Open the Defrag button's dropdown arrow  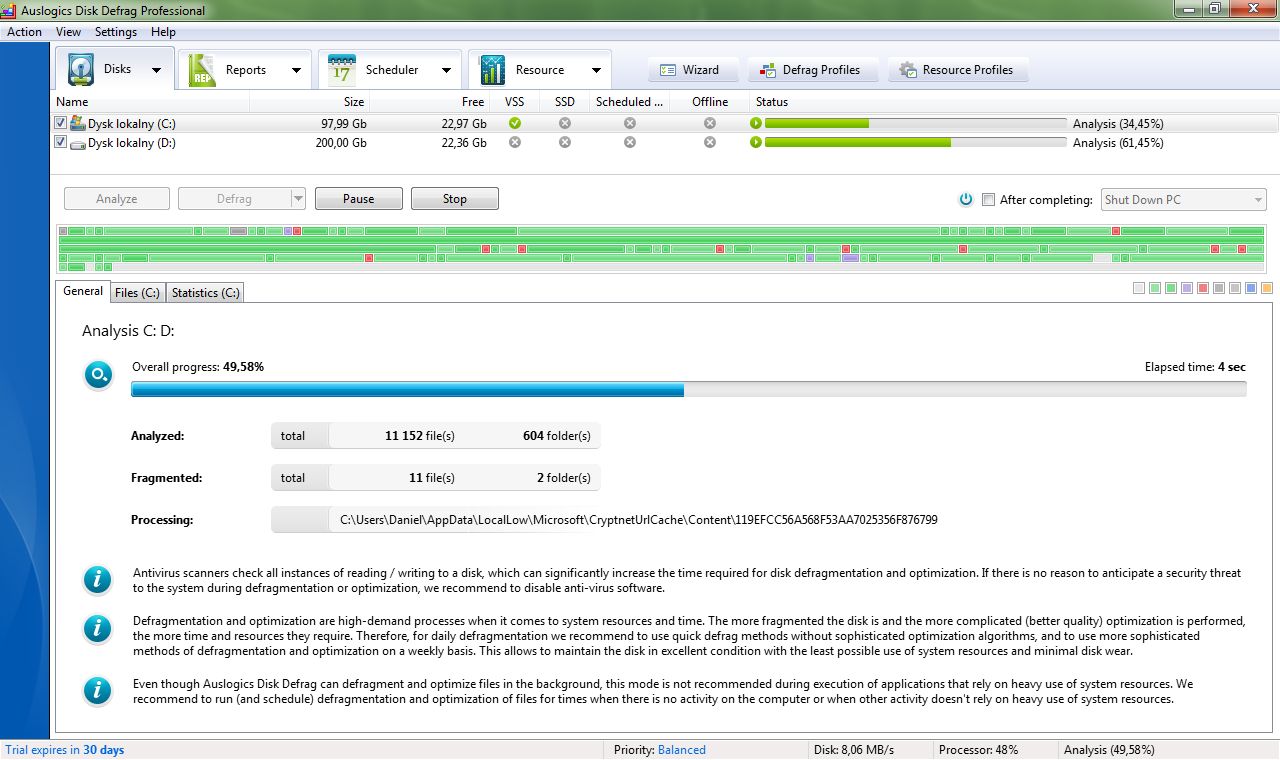pyautogui.click(x=298, y=199)
